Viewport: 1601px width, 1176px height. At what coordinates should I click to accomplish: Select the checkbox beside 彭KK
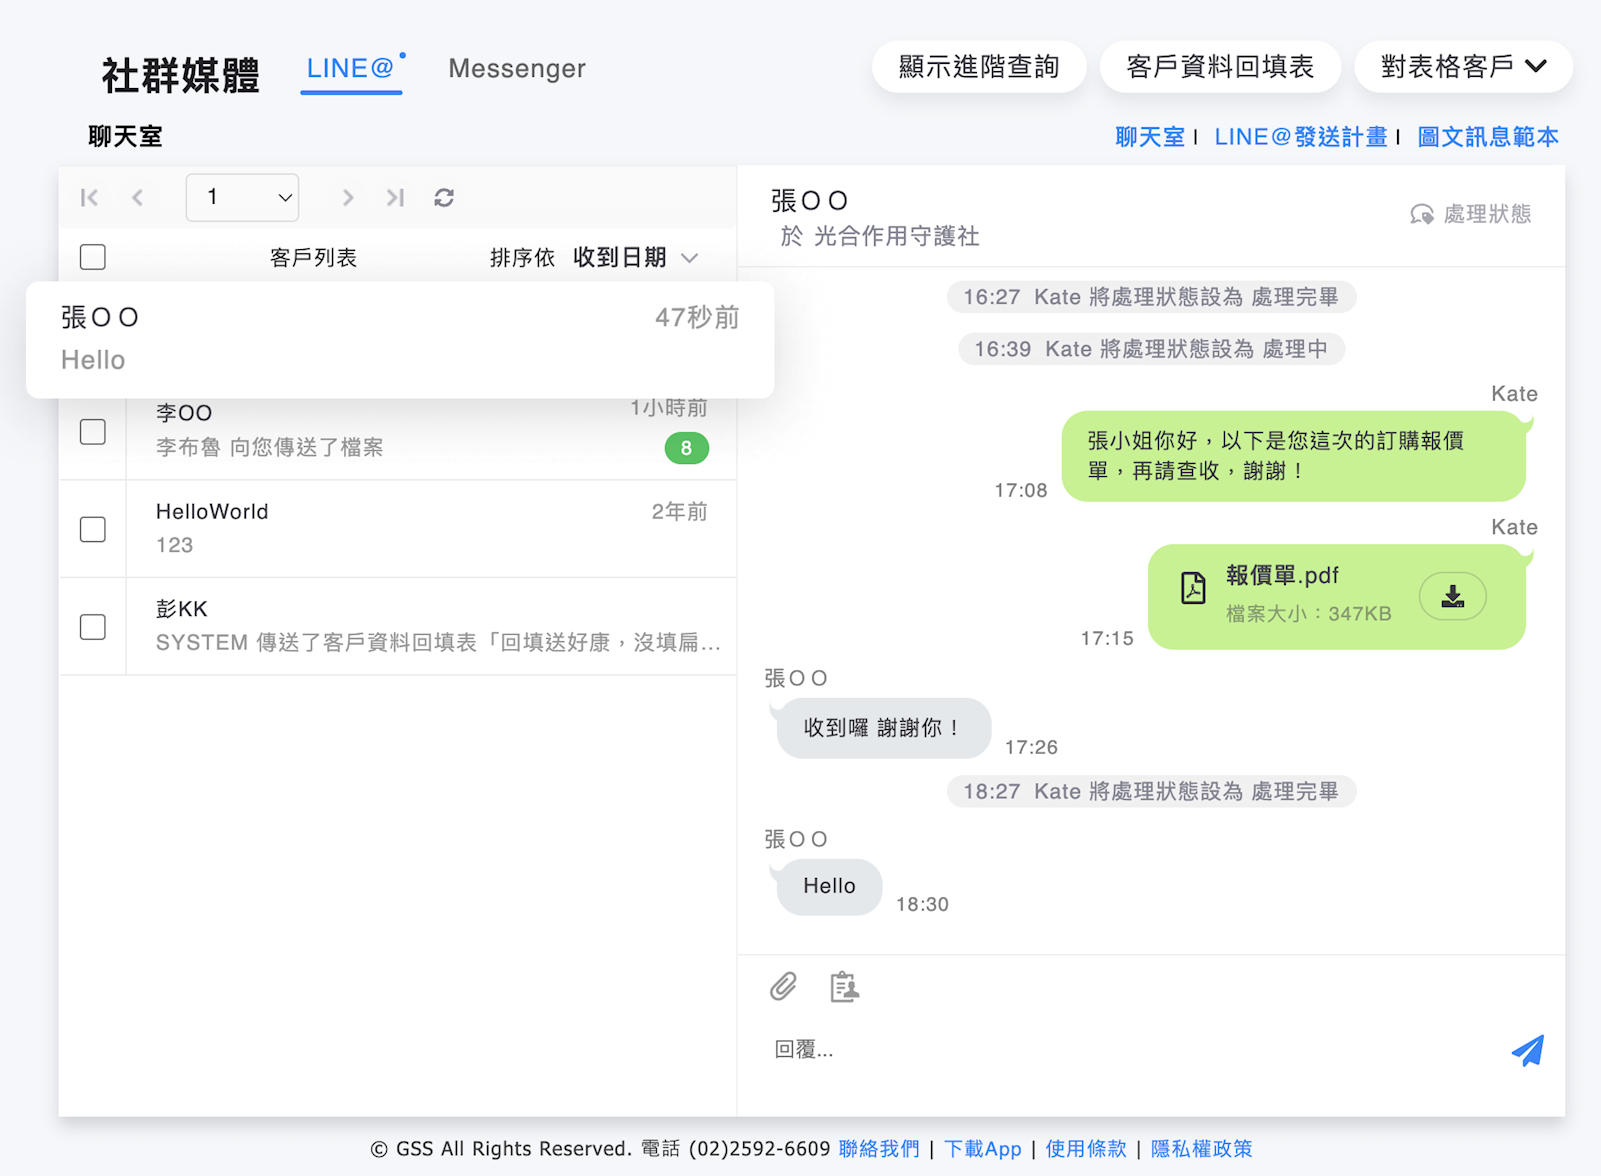point(93,627)
